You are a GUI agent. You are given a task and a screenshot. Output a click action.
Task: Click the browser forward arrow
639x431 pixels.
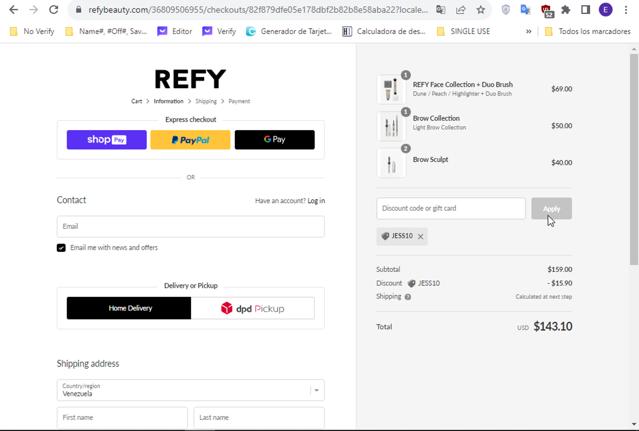(33, 9)
